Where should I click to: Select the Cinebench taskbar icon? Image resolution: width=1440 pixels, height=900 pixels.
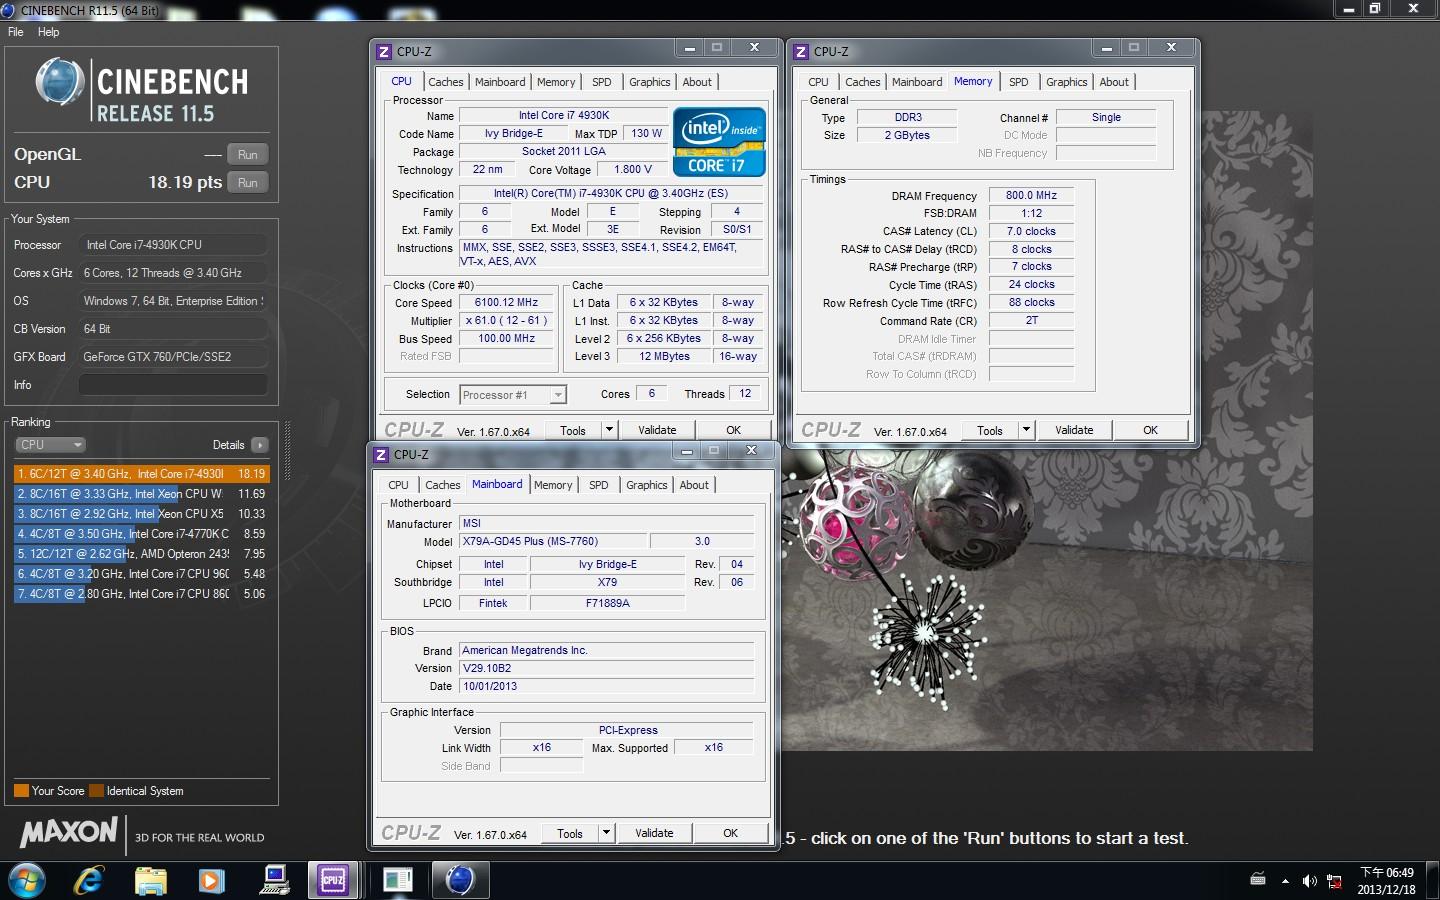coord(460,880)
